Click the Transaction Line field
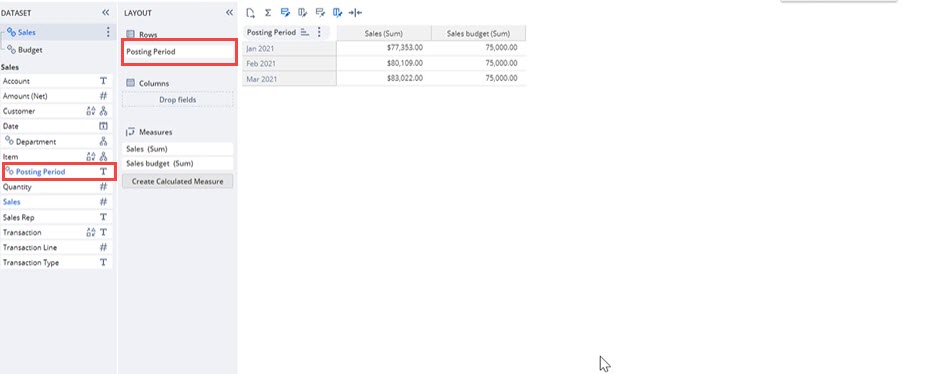The image size is (933, 374). click(x=56, y=247)
